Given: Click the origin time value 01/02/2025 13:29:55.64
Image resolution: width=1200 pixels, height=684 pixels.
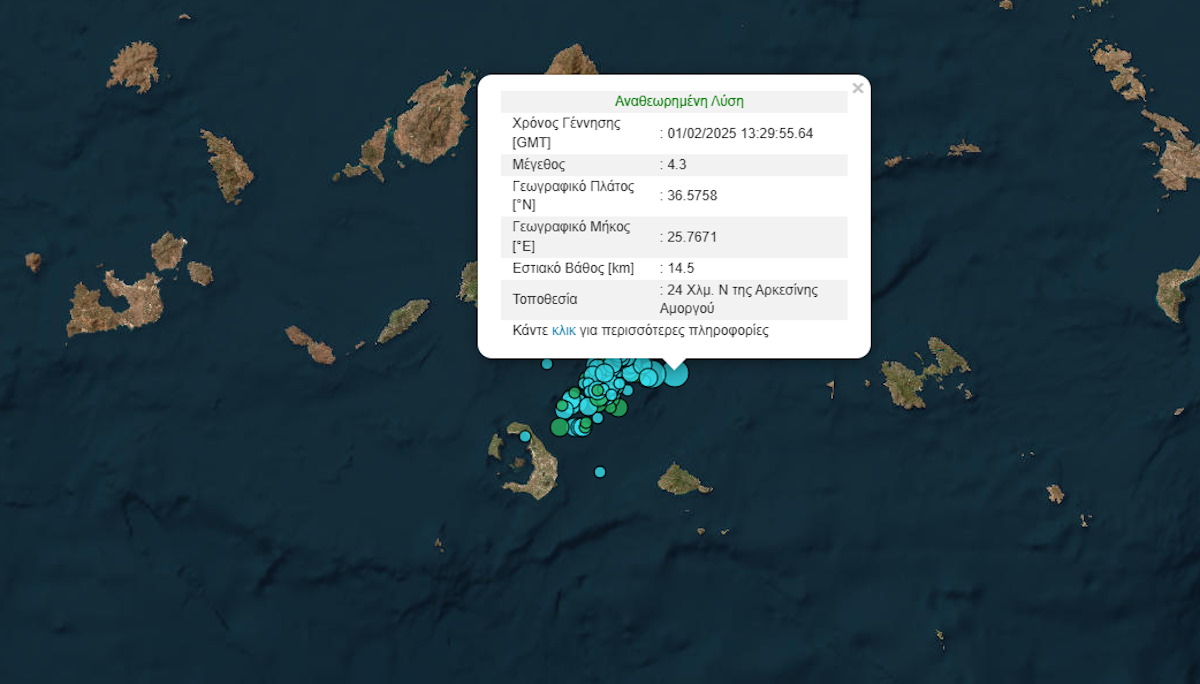Looking at the screenshot, I should pos(740,133).
